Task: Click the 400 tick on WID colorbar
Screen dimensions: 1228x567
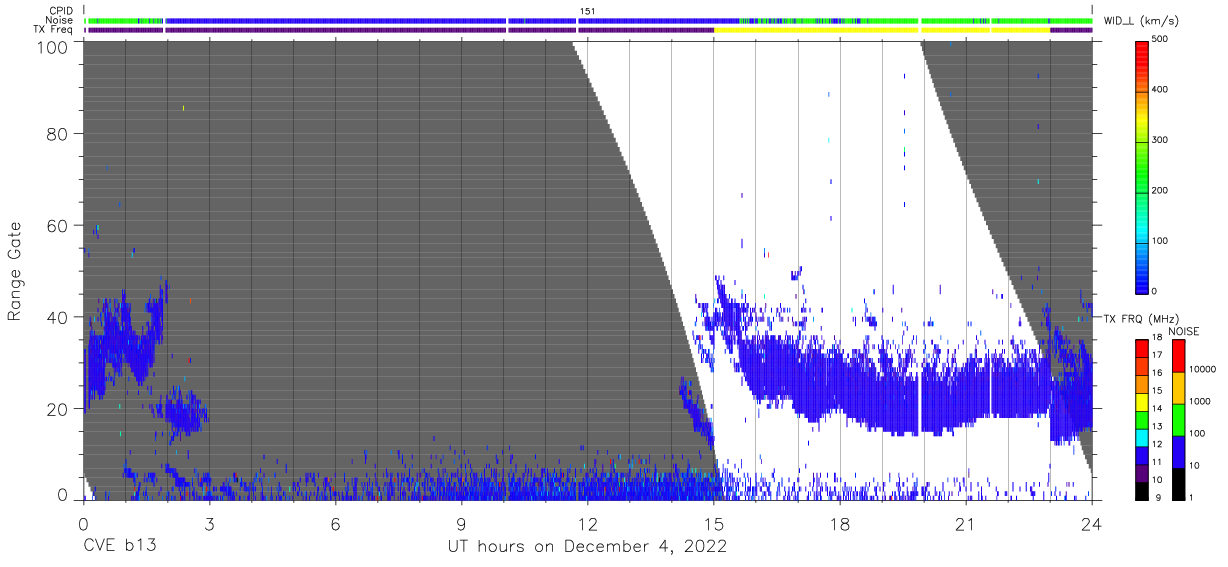Action: 1161,90
